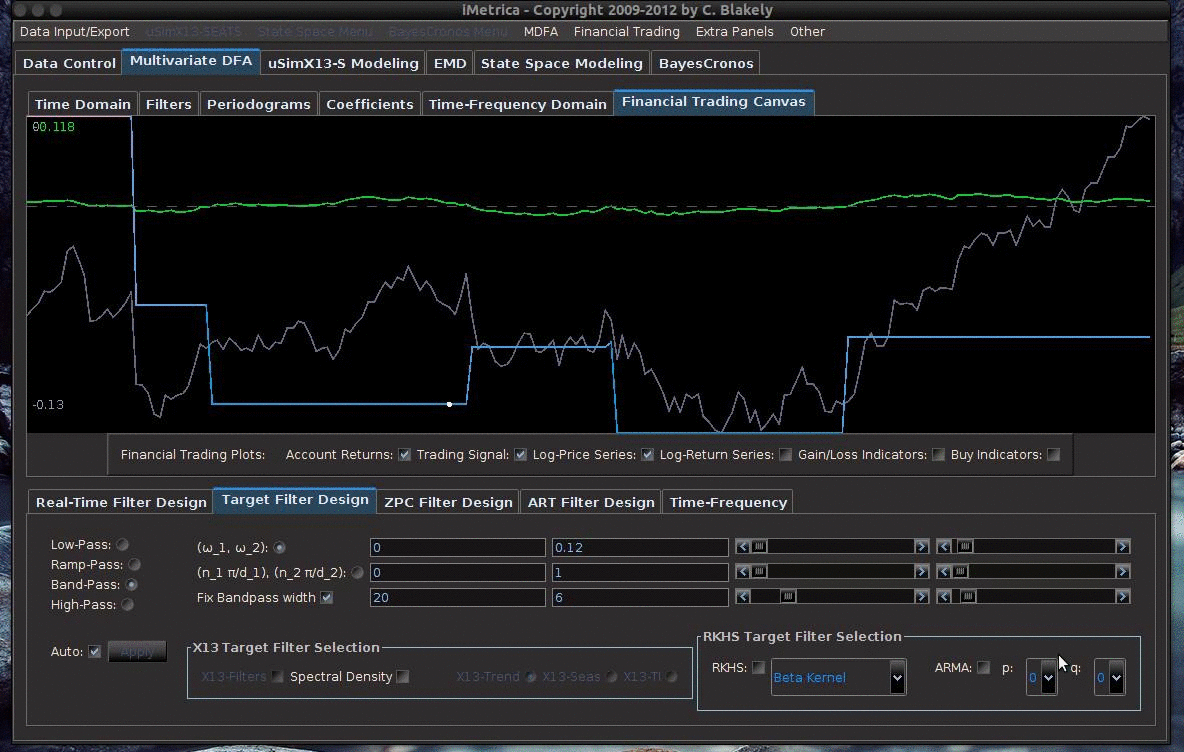Enable the Log-Return Series checkbox
Screen dimensions: 1184x752
click(x=786, y=455)
